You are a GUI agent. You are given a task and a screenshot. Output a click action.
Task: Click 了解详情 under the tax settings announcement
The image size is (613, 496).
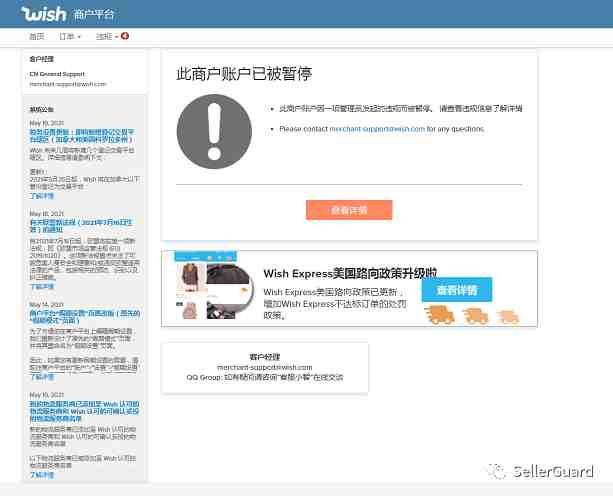[42, 196]
